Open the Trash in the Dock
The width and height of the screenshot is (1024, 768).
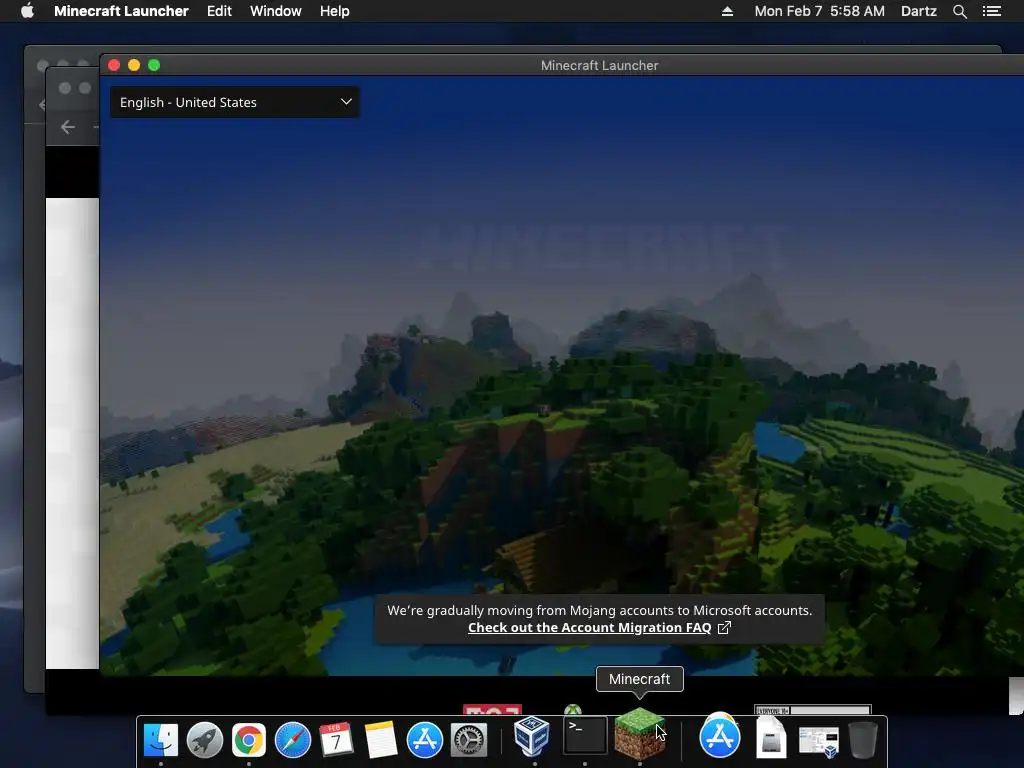tap(863, 739)
